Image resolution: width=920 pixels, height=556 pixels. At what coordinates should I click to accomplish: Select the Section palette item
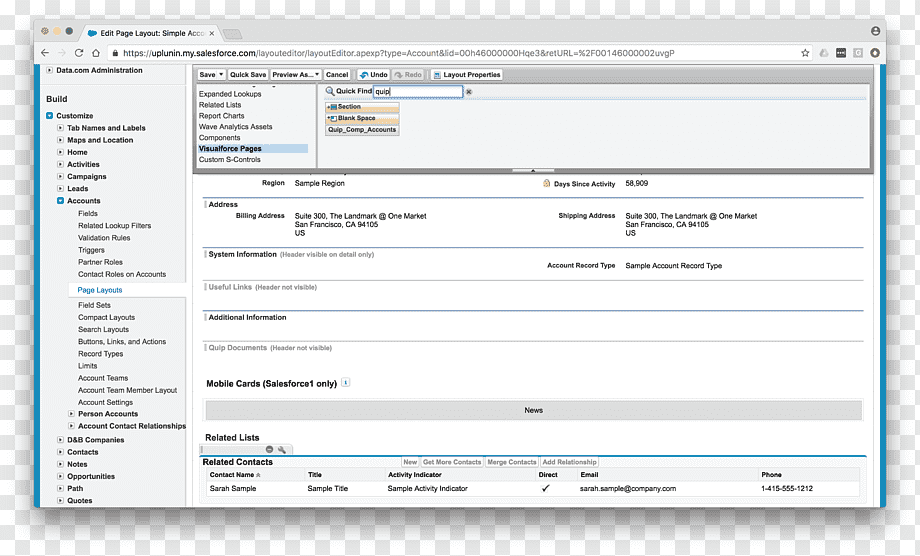point(362,107)
